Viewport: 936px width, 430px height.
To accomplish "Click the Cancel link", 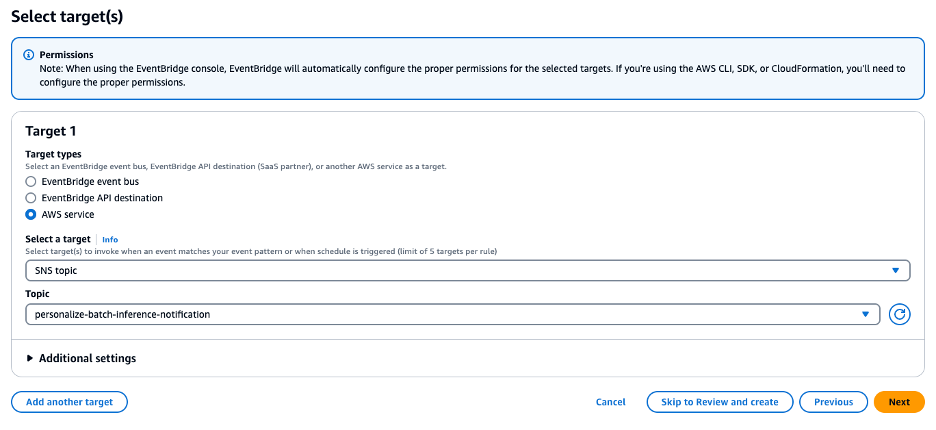I will coord(610,402).
